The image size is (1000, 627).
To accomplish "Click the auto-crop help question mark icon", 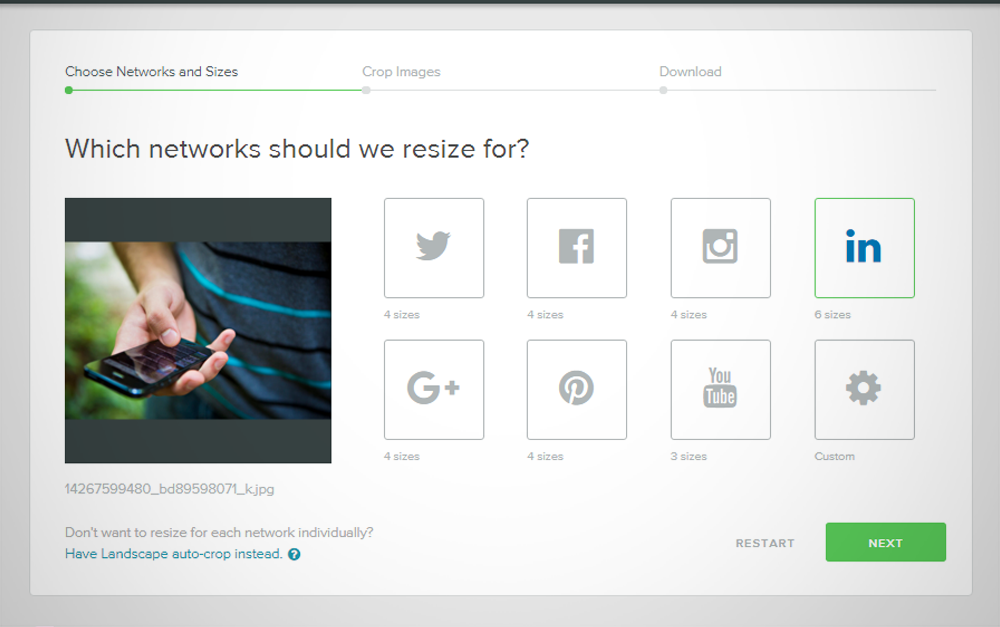I will (x=294, y=554).
